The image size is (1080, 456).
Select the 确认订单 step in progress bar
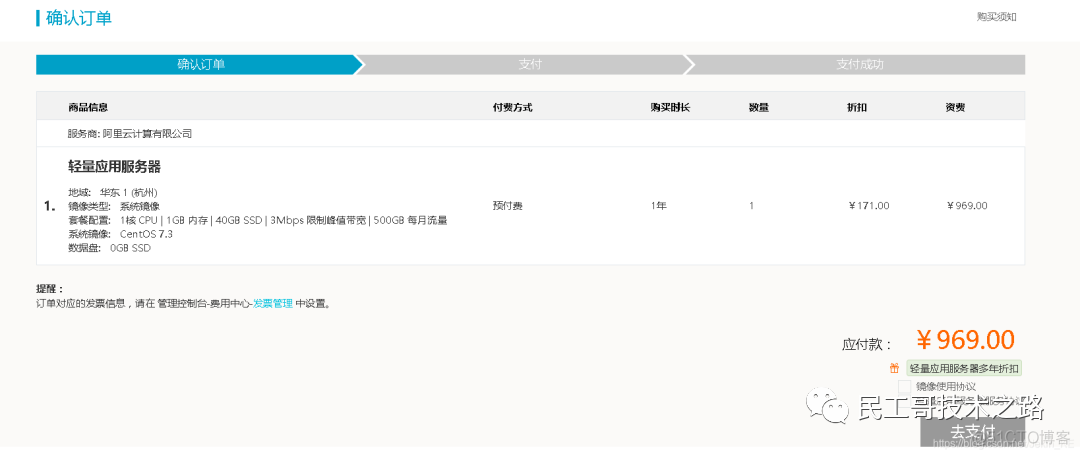199,65
